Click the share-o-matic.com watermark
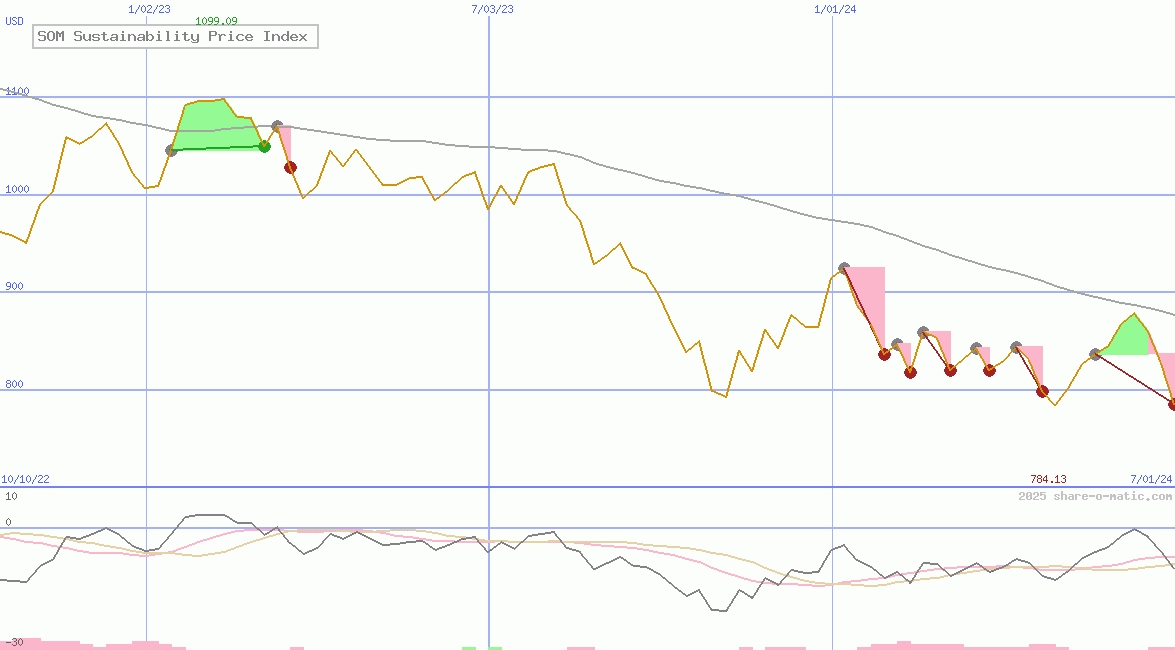 [x=1095, y=496]
